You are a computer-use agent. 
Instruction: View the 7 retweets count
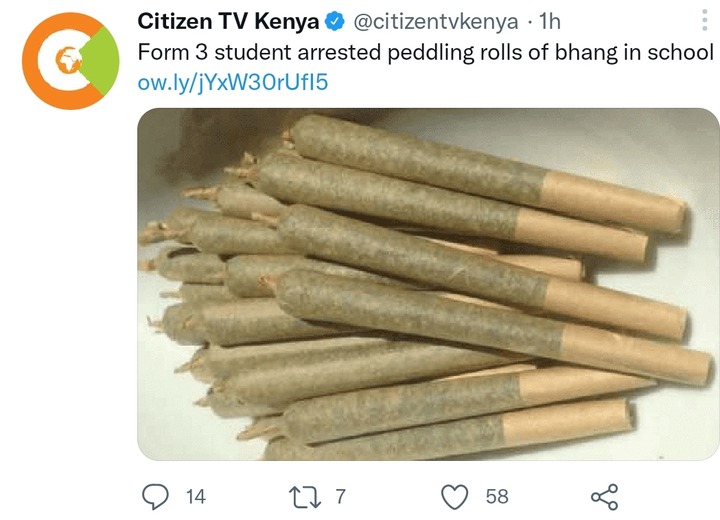pyautogui.click(x=340, y=497)
